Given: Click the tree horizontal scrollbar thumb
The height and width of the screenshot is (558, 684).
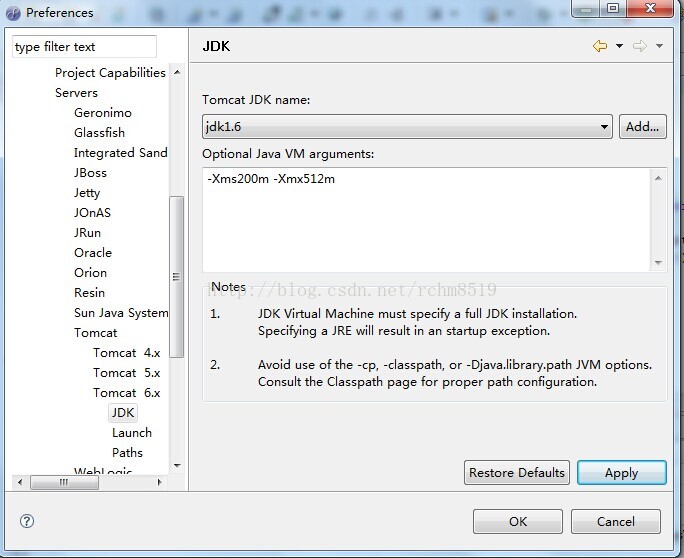Looking at the screenshot, I should 64,482.
